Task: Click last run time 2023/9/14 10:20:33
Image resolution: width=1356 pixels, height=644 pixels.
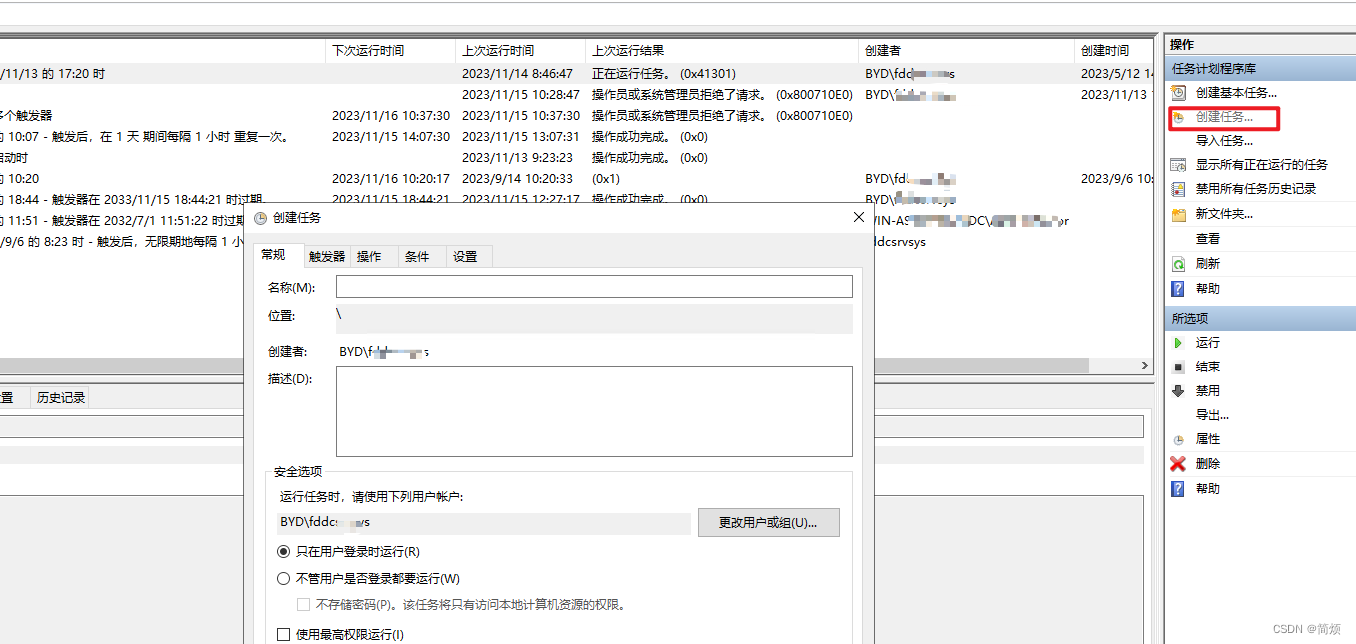Action: click(517, 179)
